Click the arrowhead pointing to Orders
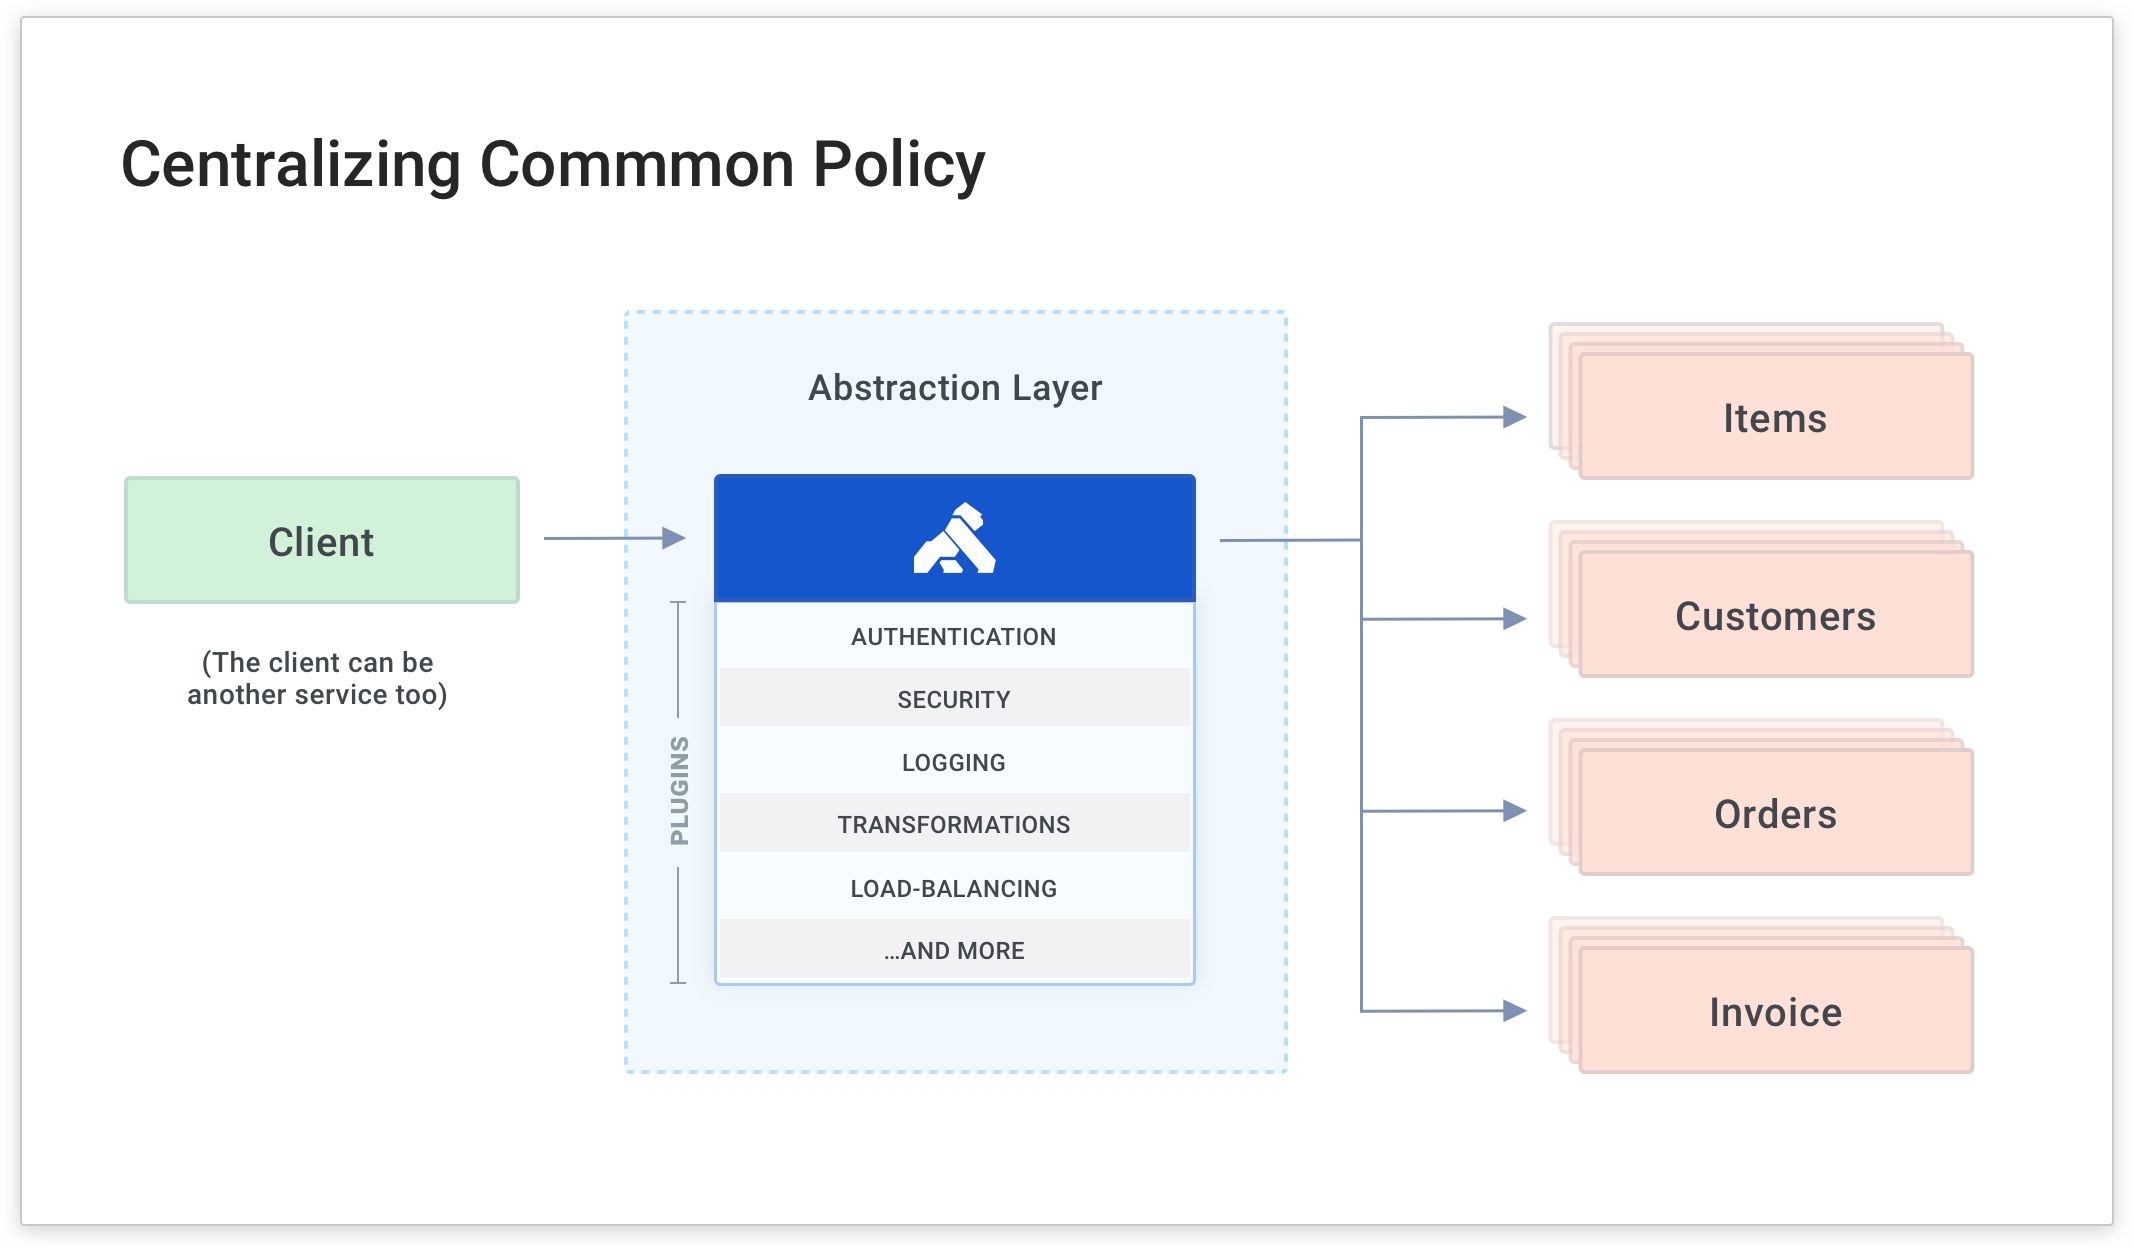Screen dimensions: 2134x1250 [1514, 811]
